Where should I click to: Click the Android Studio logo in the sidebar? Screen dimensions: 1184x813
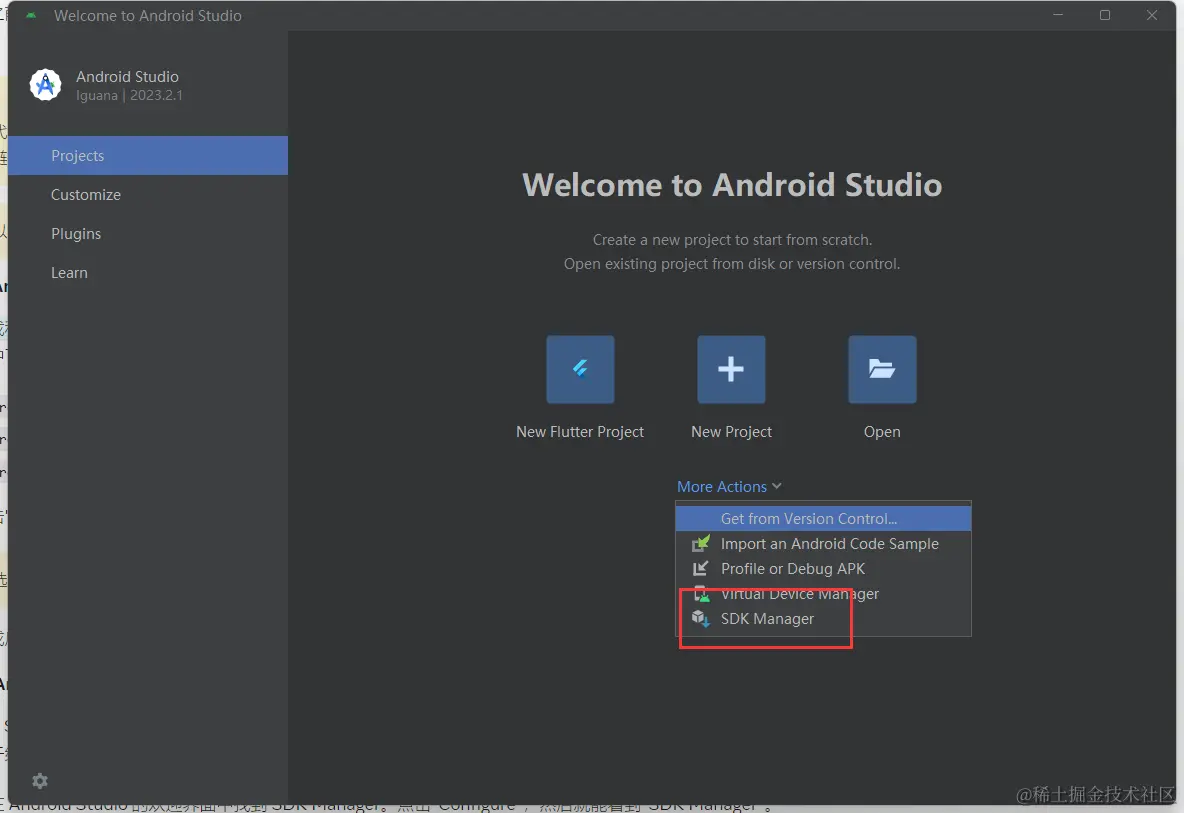pyautogui.click(x=45, y=85)
